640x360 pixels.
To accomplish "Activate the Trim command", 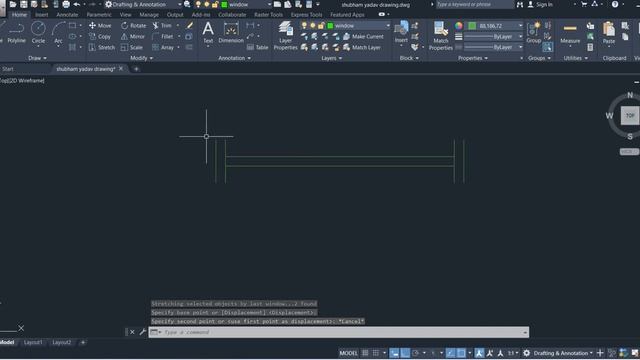I will [x=162, y=25].
